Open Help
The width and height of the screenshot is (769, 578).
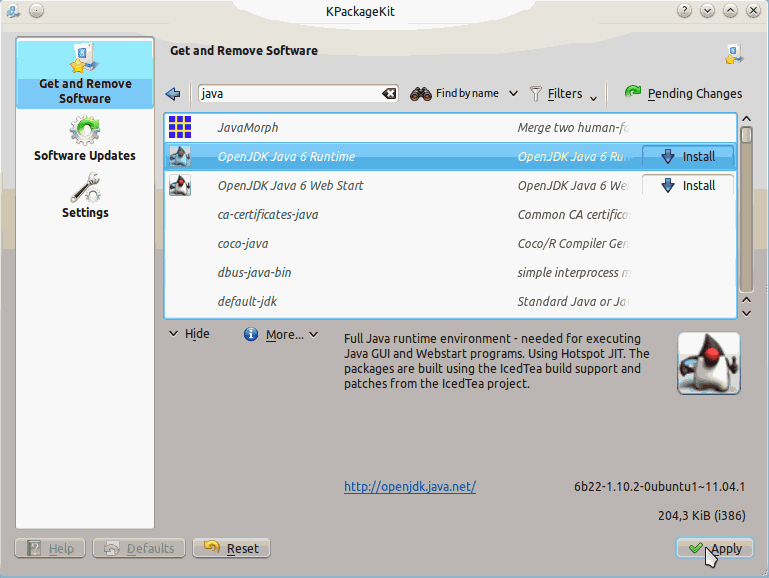coord(50,548)
